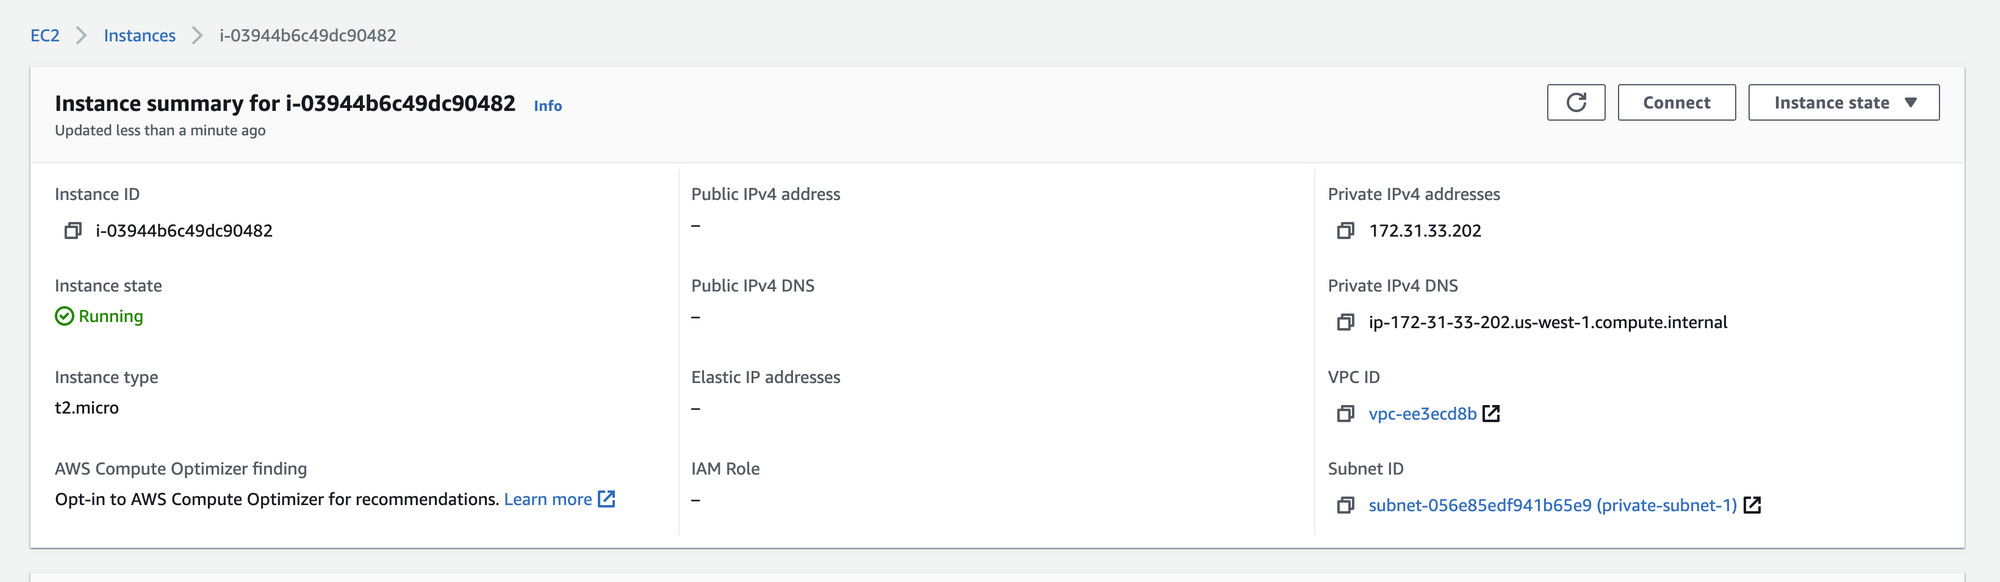Click the green Running status icon
Screen dimensions: 2000x582
pos(64,316)
